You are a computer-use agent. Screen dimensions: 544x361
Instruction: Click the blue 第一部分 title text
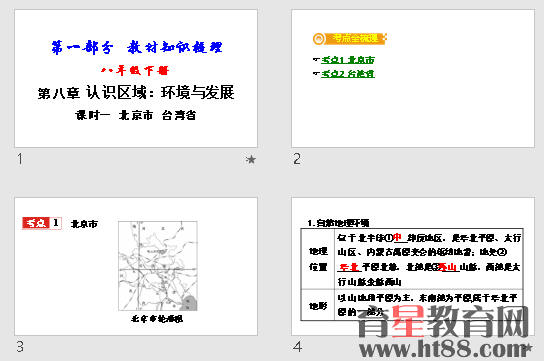click(x=137, y=48)
